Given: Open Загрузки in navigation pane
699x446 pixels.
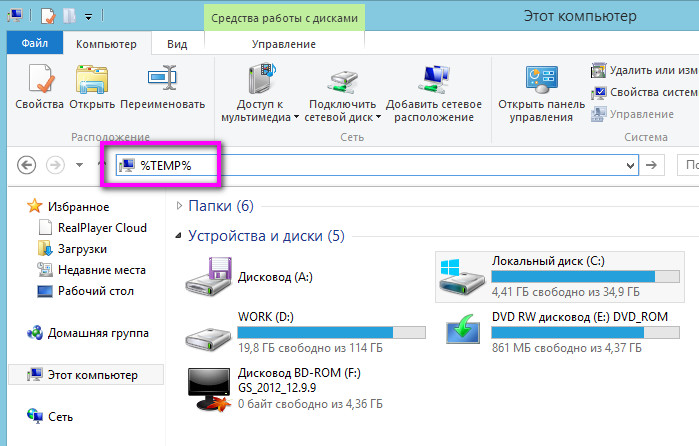Looking at the screenshot, I should [x=82, y=248].
